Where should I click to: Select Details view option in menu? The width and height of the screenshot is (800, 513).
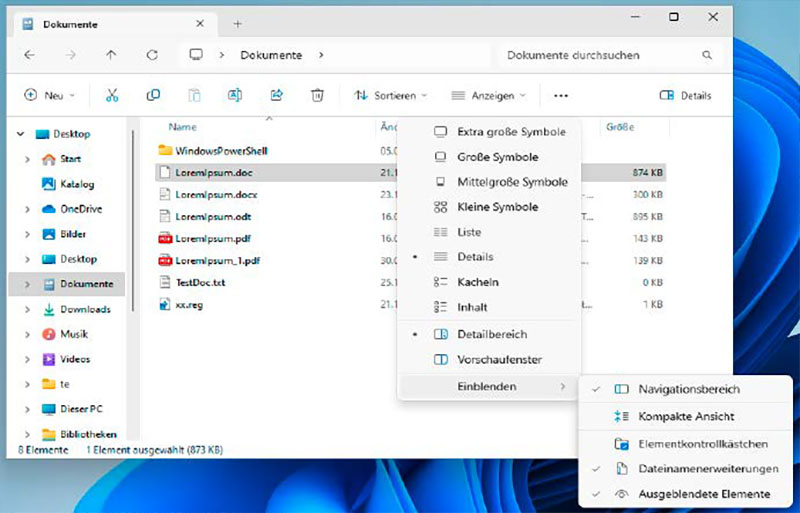(489, 257)
